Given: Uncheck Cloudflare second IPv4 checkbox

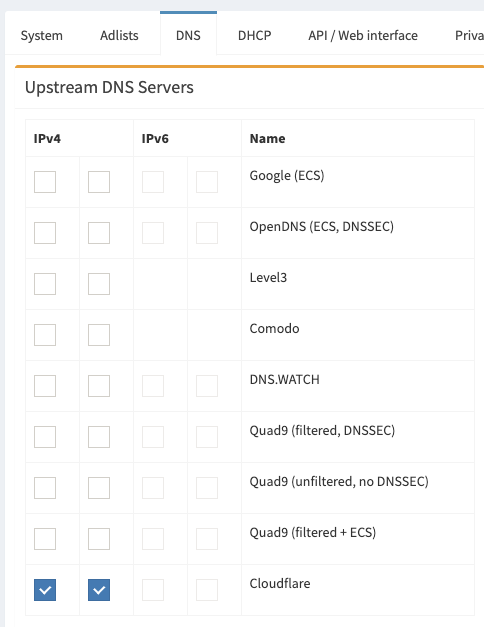Looking at the screenshot, I should coord(99,590).
